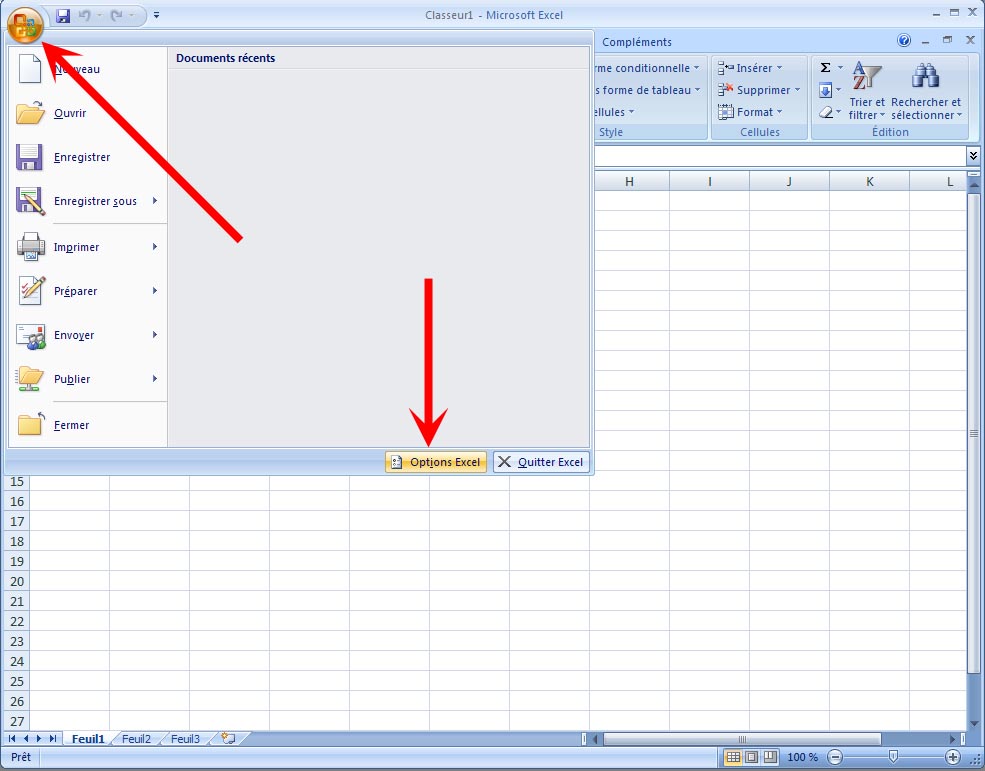This screenshot has width=985, height=771.
Task: Open Rechercher et sélectionner menu
Action: click(x=926, y=91)
